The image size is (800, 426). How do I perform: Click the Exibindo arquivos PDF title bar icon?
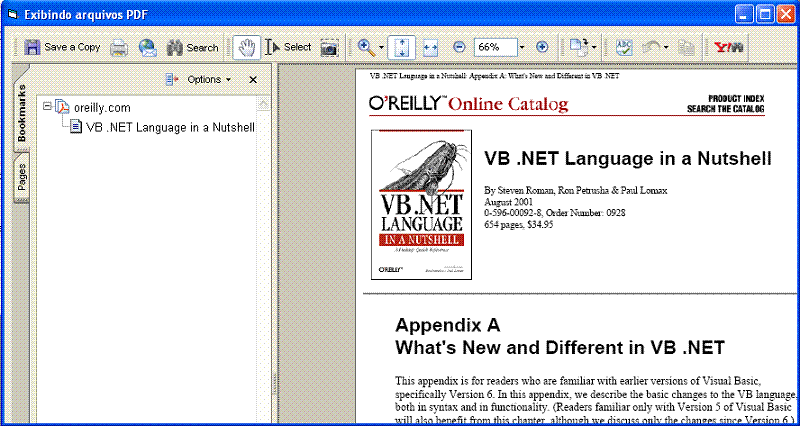12,15
